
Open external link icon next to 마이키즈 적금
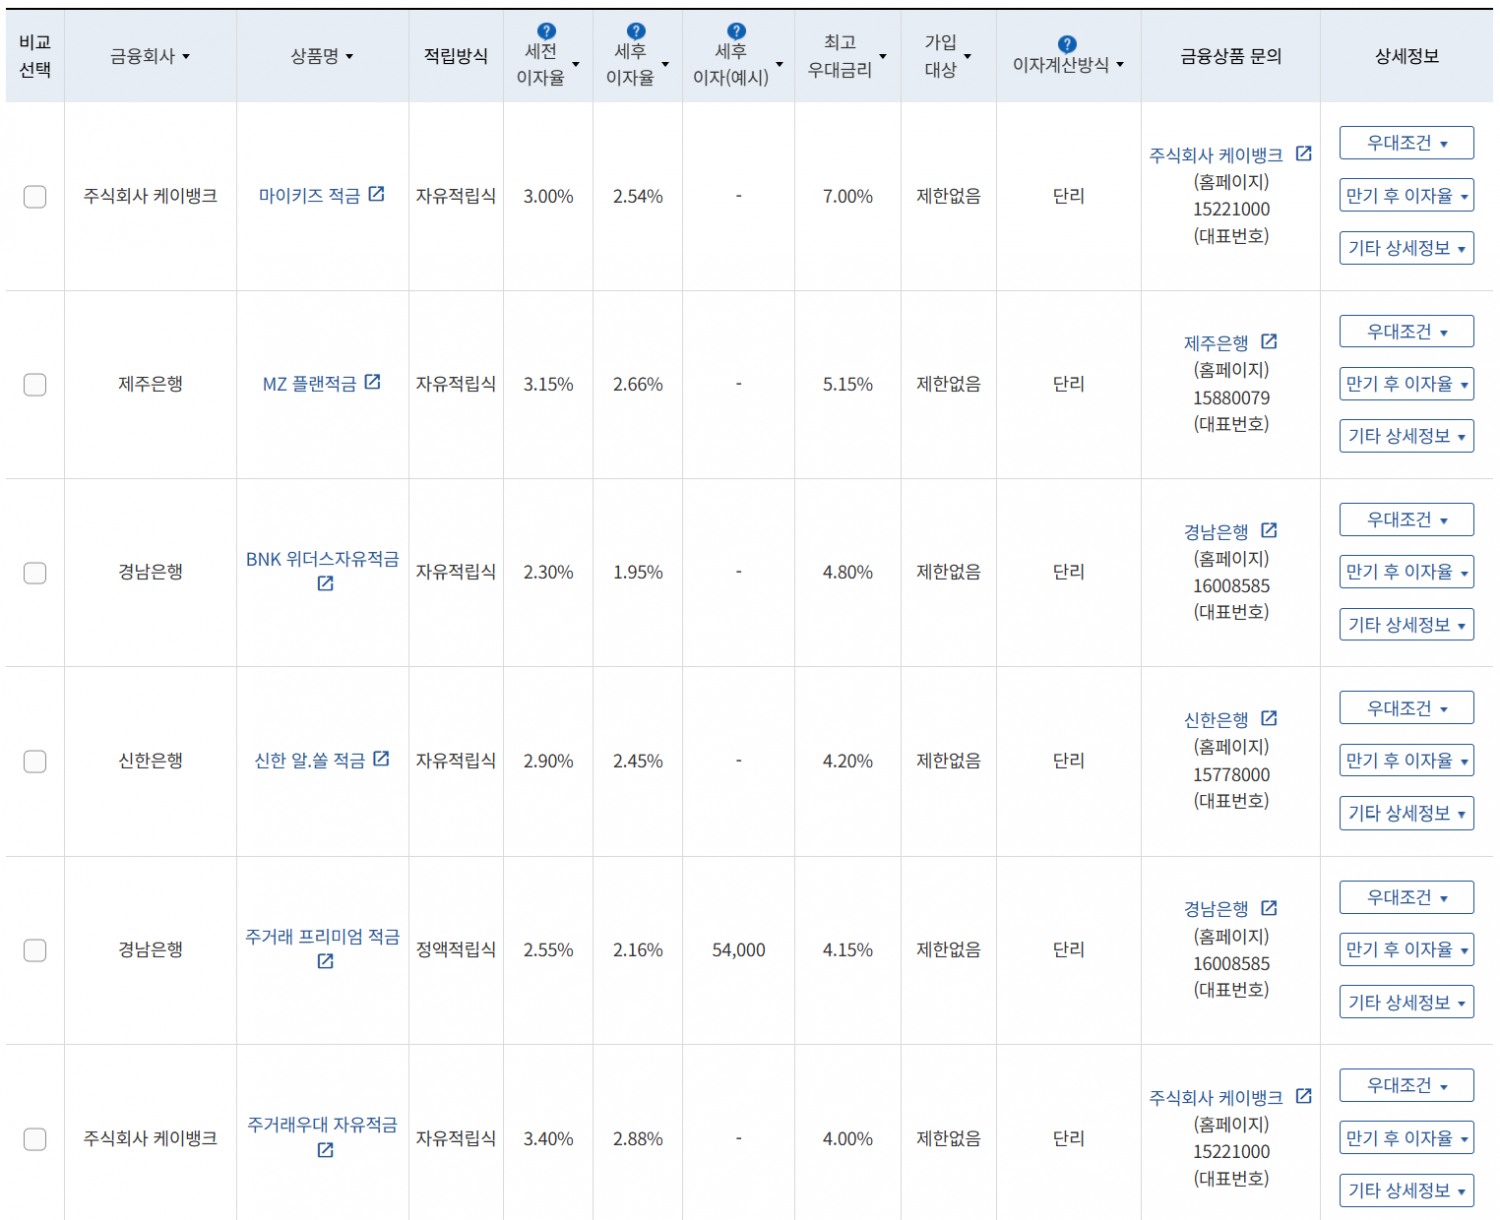(376, 194)
